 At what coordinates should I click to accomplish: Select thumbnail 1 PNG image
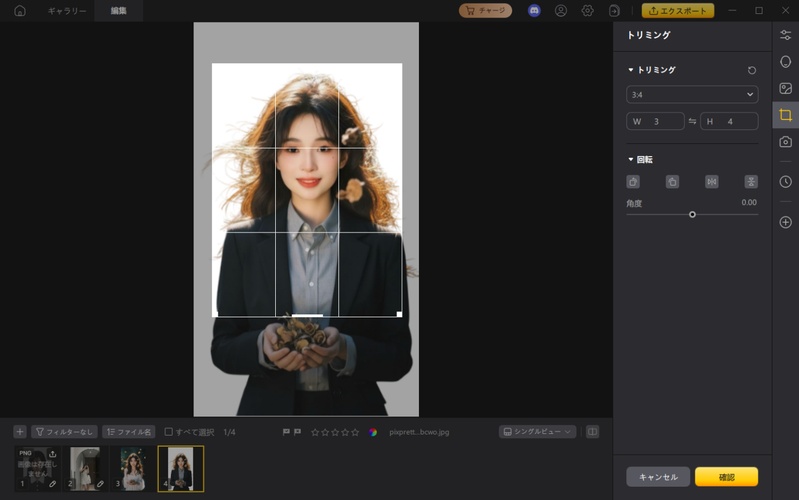(37, 469)
